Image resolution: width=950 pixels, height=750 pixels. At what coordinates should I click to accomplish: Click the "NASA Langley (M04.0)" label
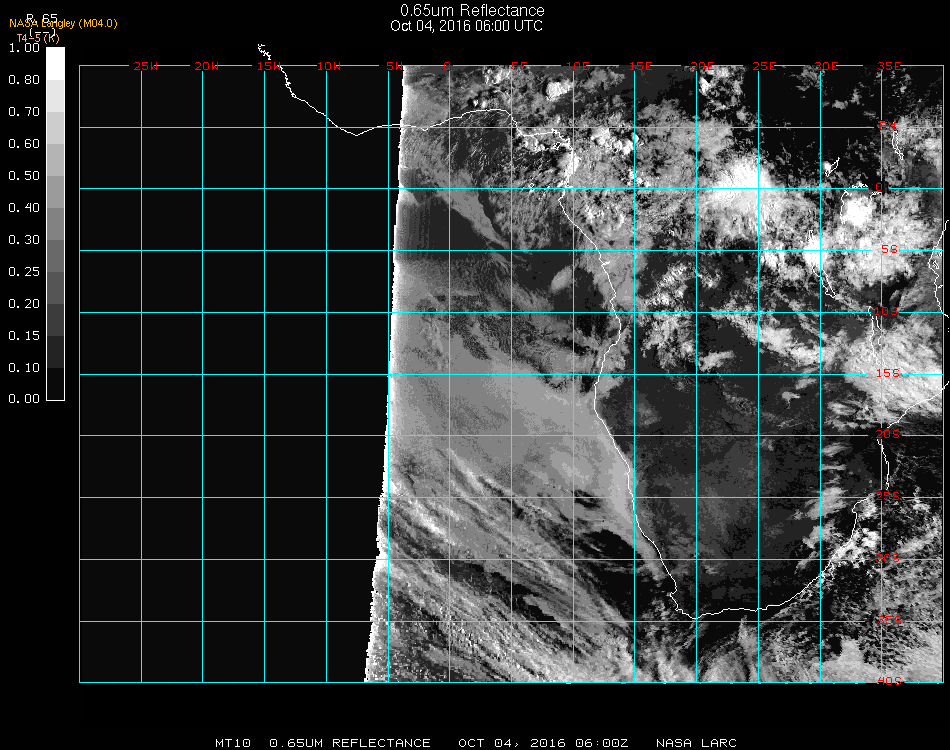[63, 24]
